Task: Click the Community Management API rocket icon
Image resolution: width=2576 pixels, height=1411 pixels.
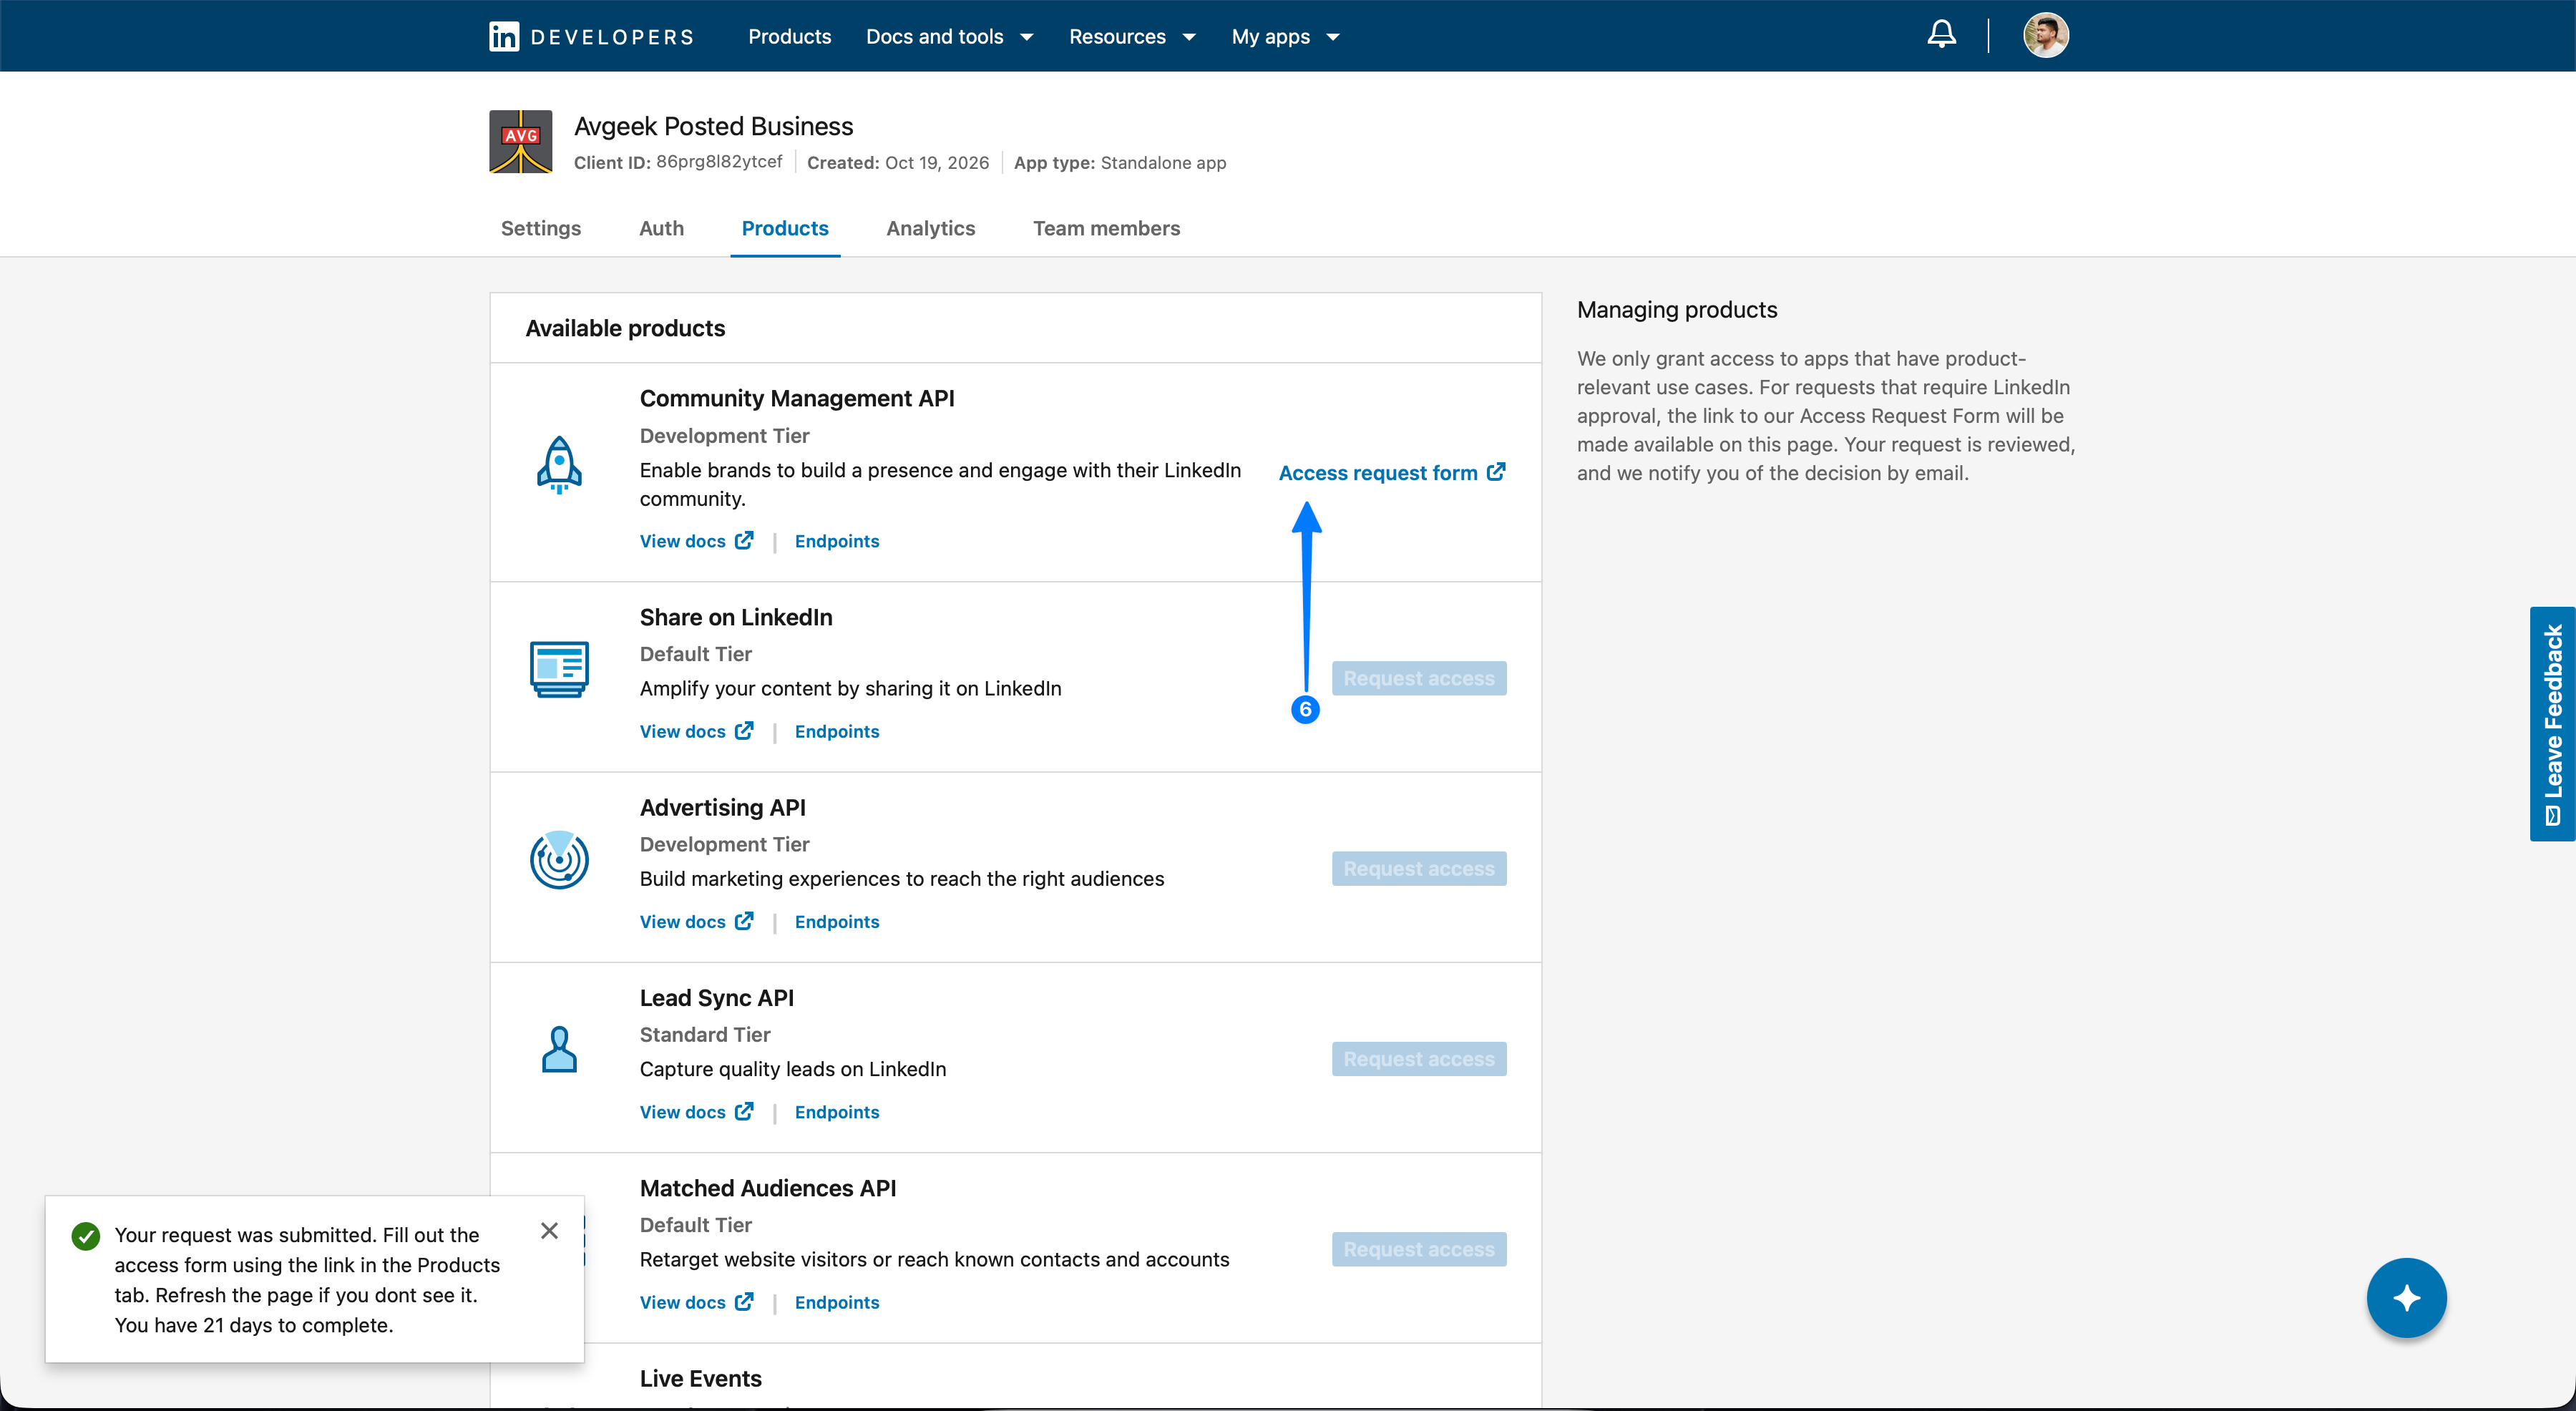Action: pos(559,465)
